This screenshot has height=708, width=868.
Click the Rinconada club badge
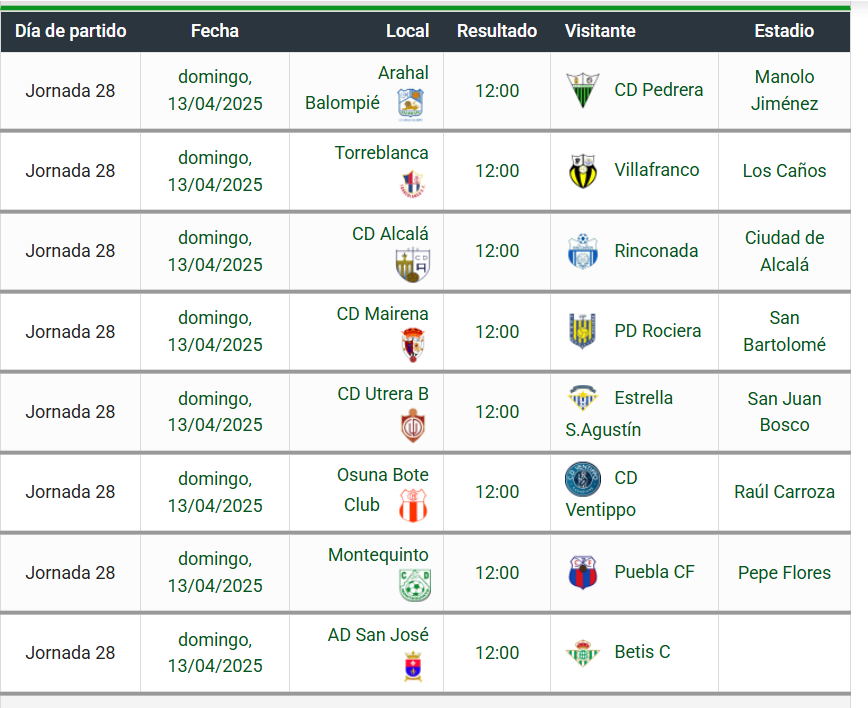[582, 252]
